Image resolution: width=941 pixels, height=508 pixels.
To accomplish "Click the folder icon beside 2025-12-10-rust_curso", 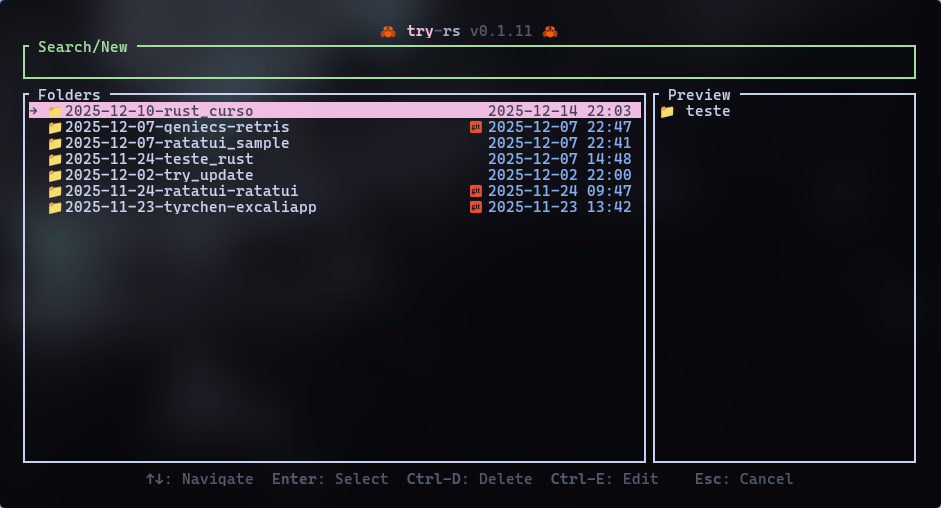I will [55, 111].
